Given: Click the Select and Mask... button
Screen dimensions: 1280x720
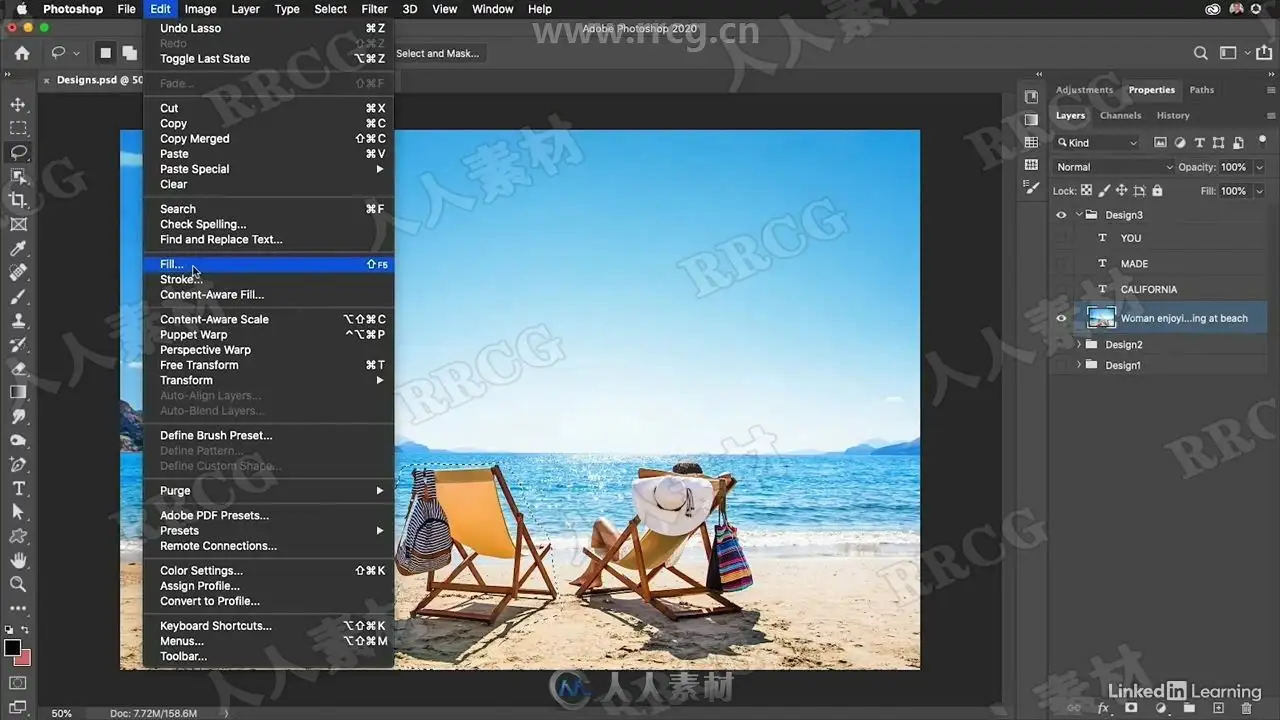Looking at the screenshot, I should [437, 53].
